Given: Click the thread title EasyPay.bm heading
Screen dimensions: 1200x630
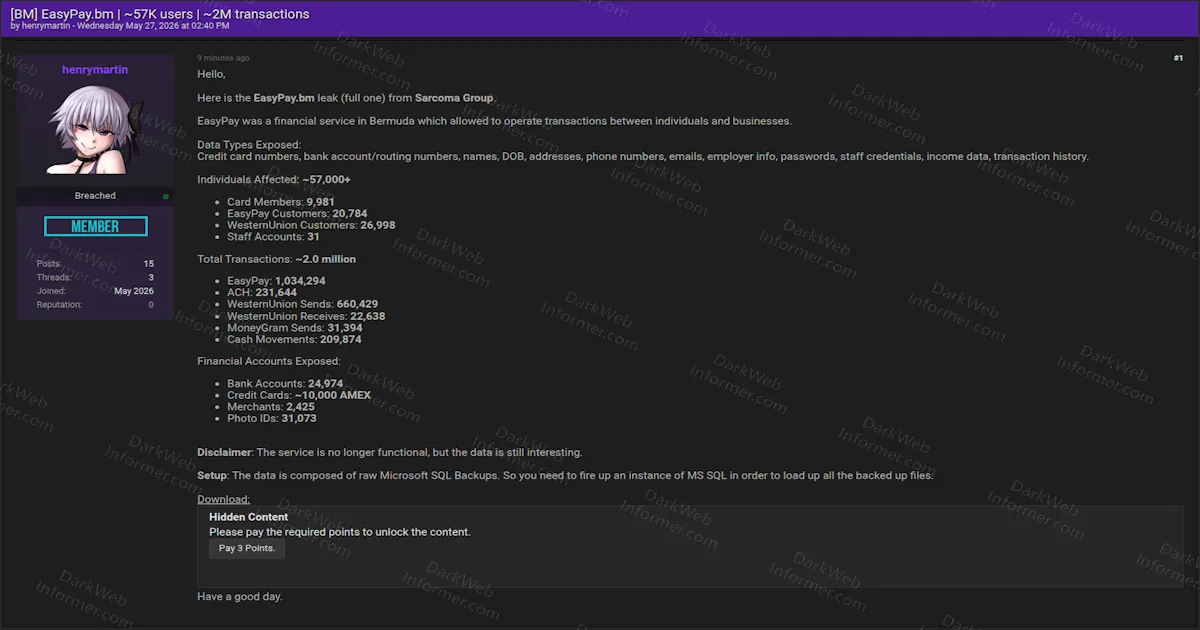Looking at the screenshot, I should pyautogui.click(x=160, y=14).
